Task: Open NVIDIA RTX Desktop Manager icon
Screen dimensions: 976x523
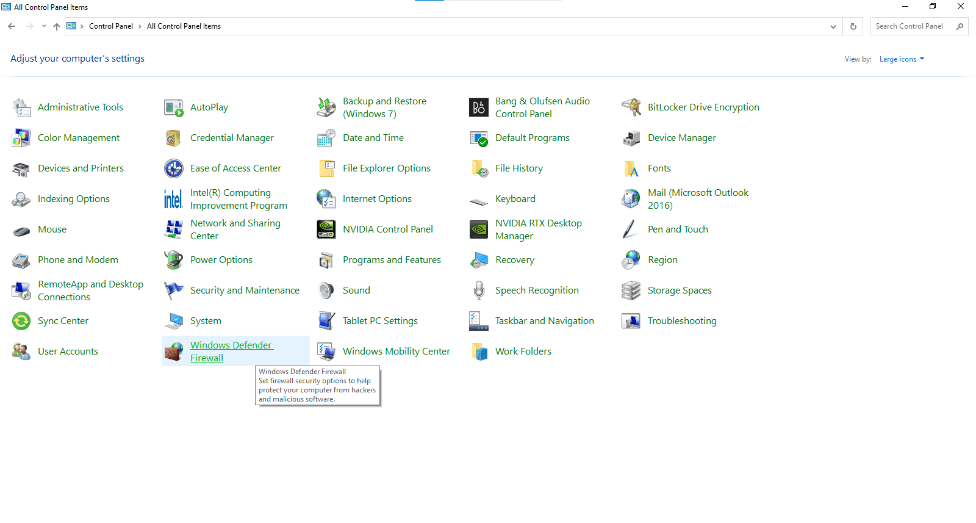Action: [x=479, y=229]
